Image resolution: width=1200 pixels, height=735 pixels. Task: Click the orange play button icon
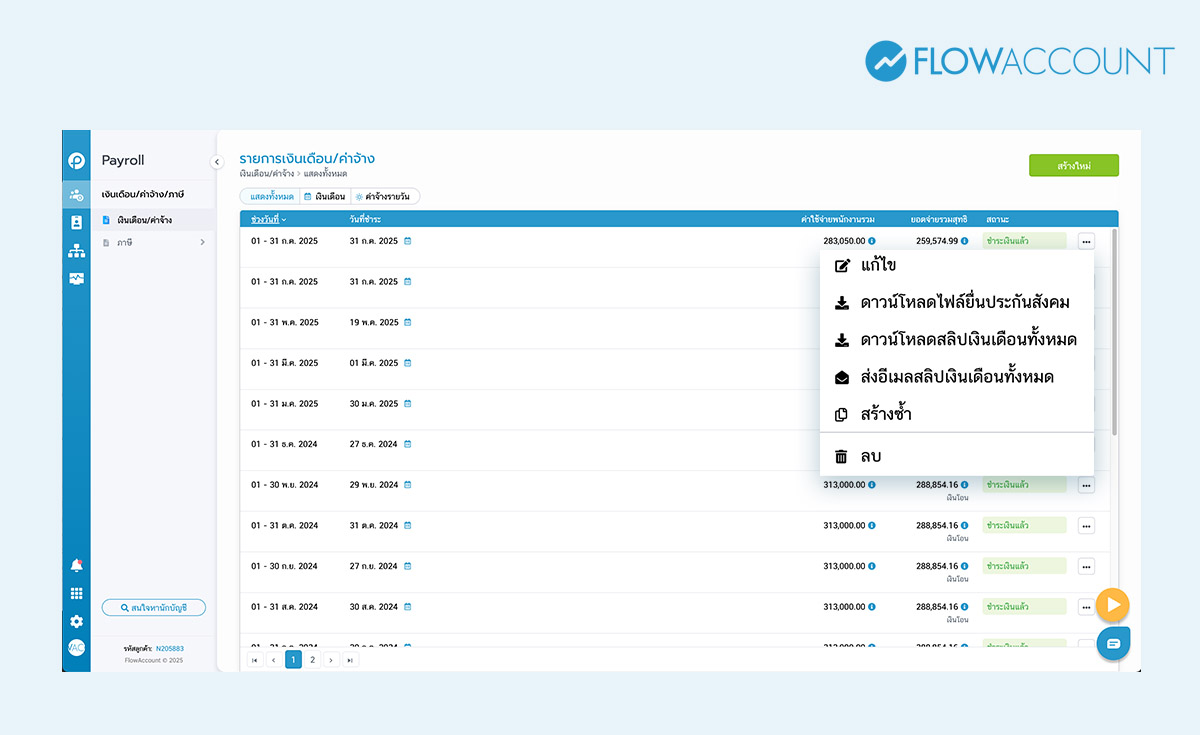point(1112,605)
